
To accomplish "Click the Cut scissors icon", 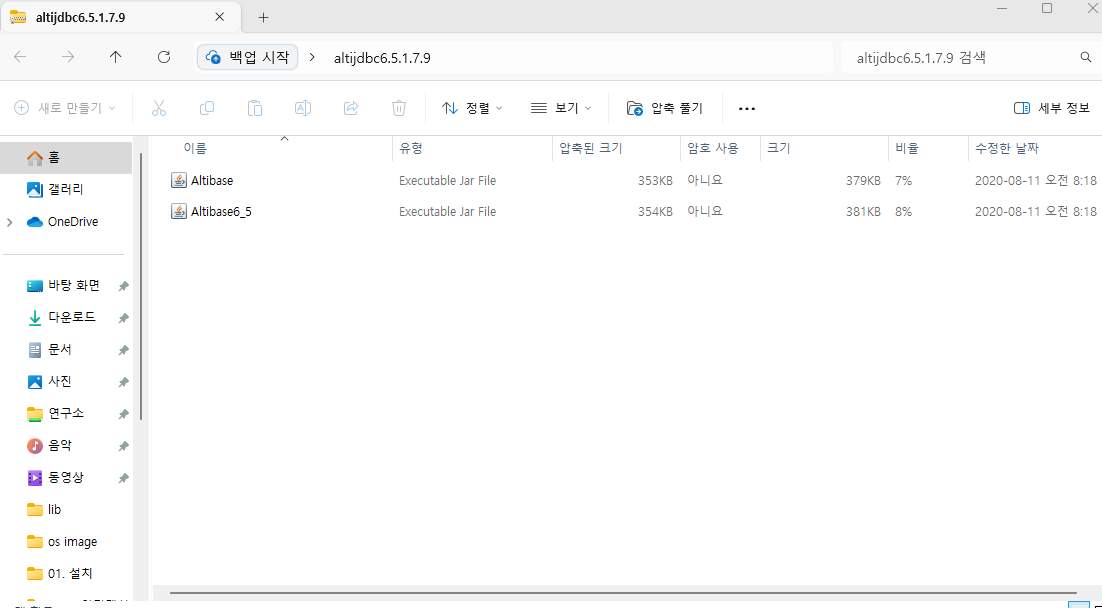I will (159, 108).
